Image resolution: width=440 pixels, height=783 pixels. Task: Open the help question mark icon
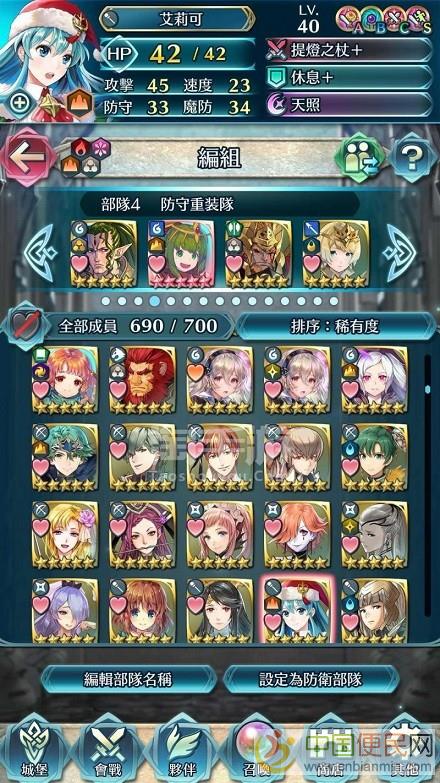pyautogui.click(x=412, y=158)
